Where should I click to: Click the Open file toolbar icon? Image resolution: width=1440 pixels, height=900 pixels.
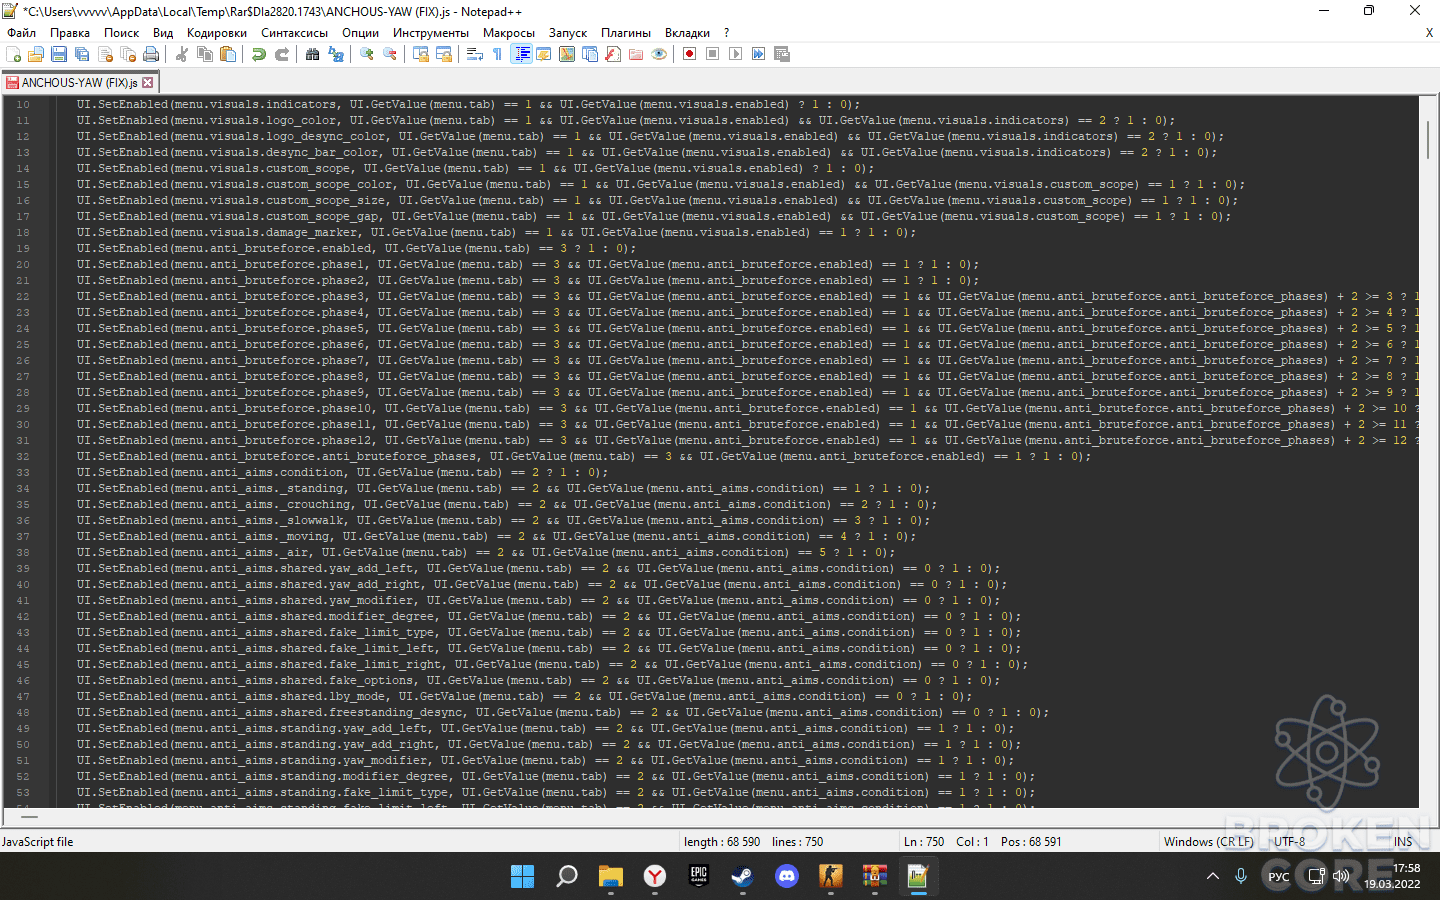[x=36, y=54]
